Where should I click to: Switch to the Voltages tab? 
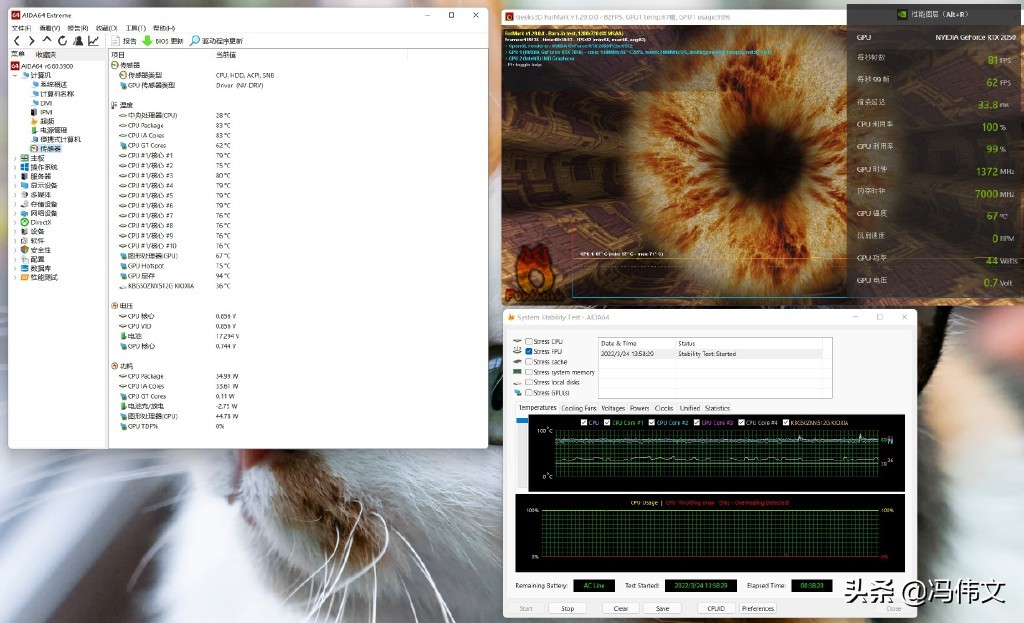point(613,408)
